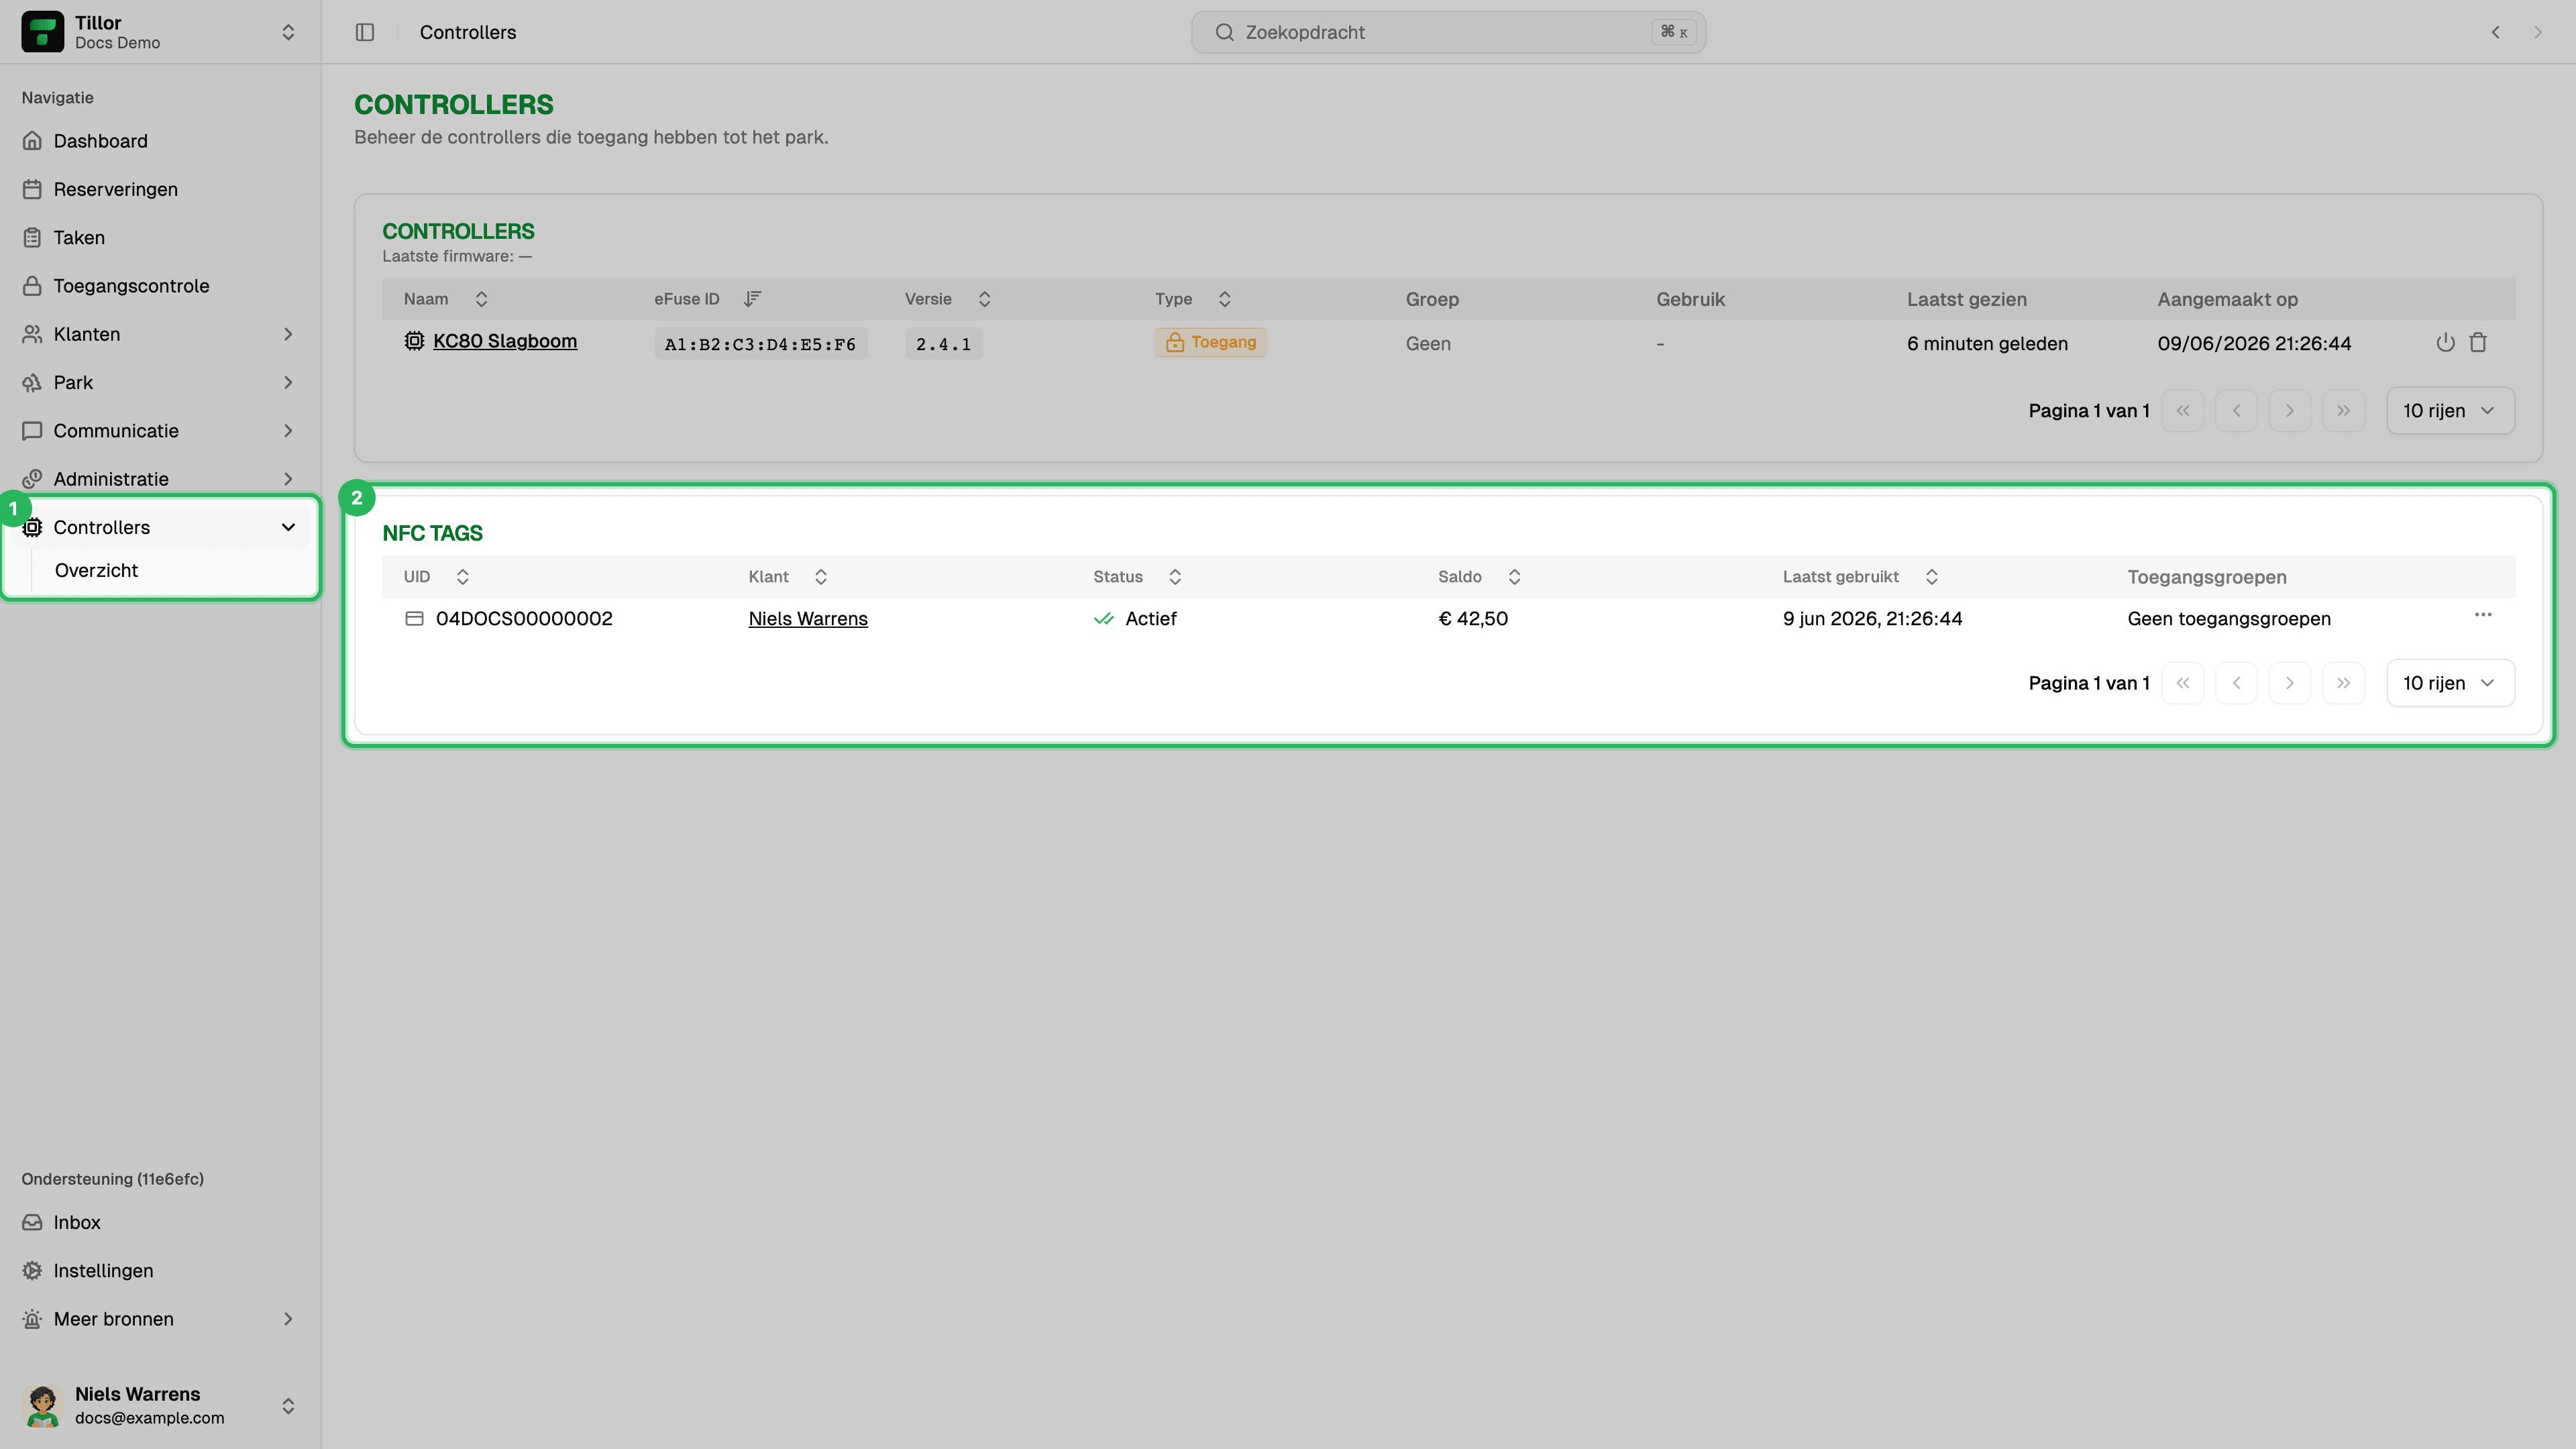2576x1449 pixels.
Task: Expand the Administratie submenu chevron
Action: [288, 479]
